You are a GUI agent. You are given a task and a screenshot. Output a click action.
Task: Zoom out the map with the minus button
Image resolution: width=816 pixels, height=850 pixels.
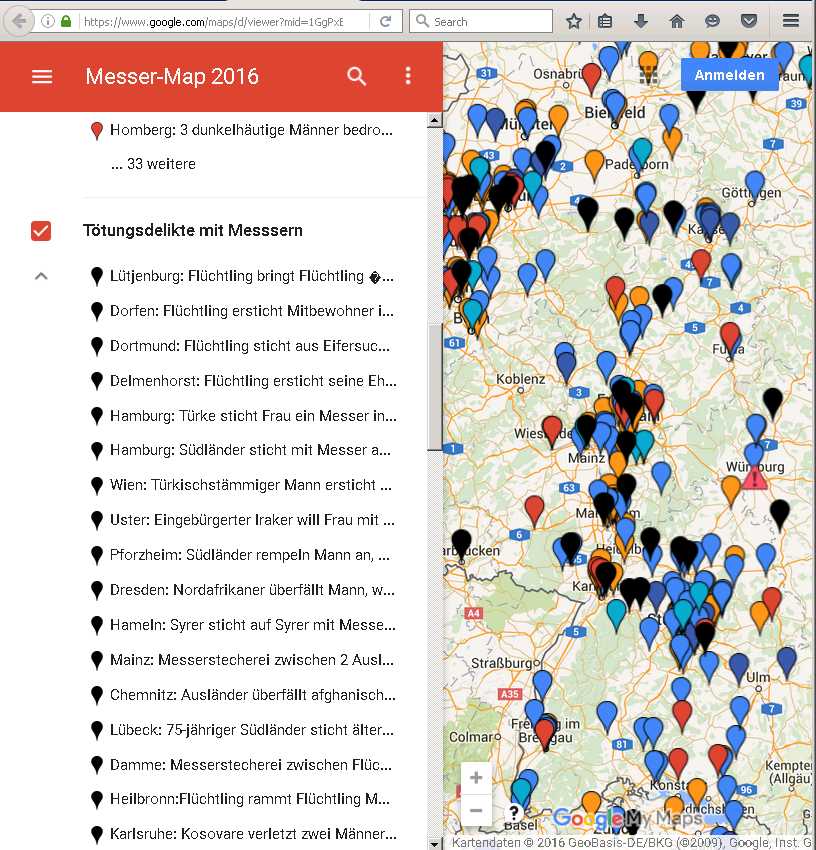coord(476,810)
